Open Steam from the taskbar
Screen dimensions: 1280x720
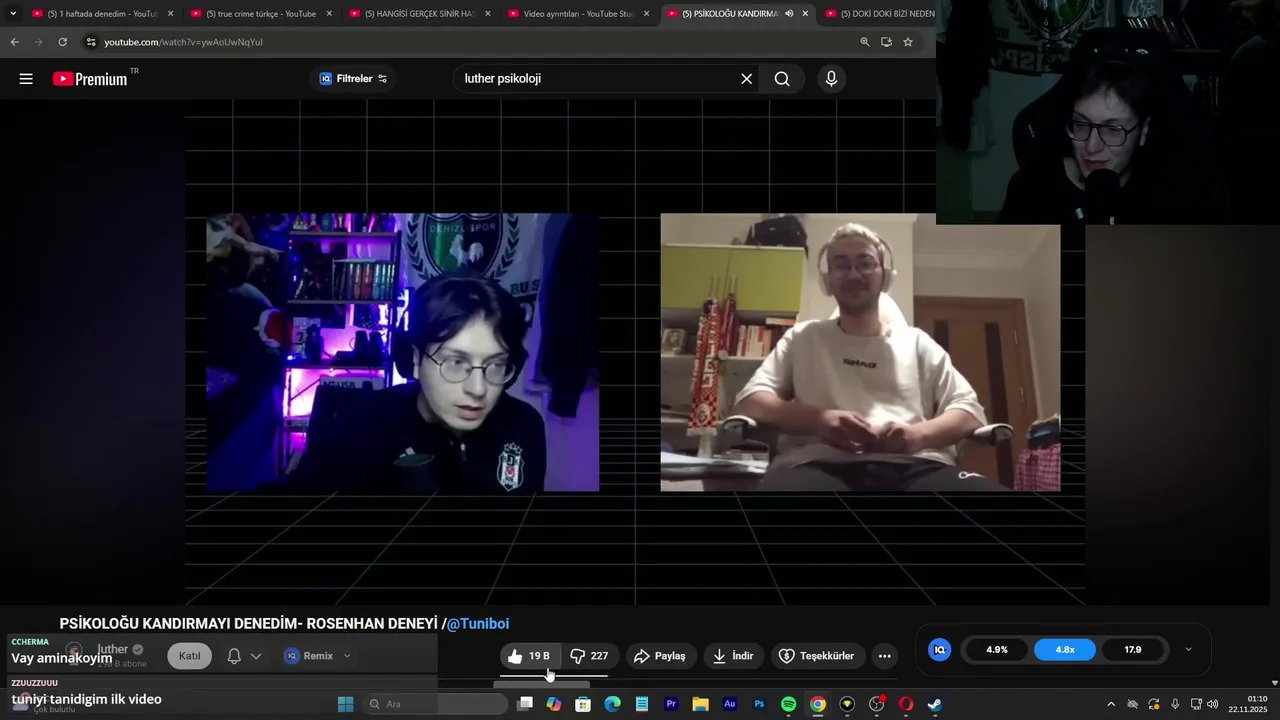click(x=934, y=704)
